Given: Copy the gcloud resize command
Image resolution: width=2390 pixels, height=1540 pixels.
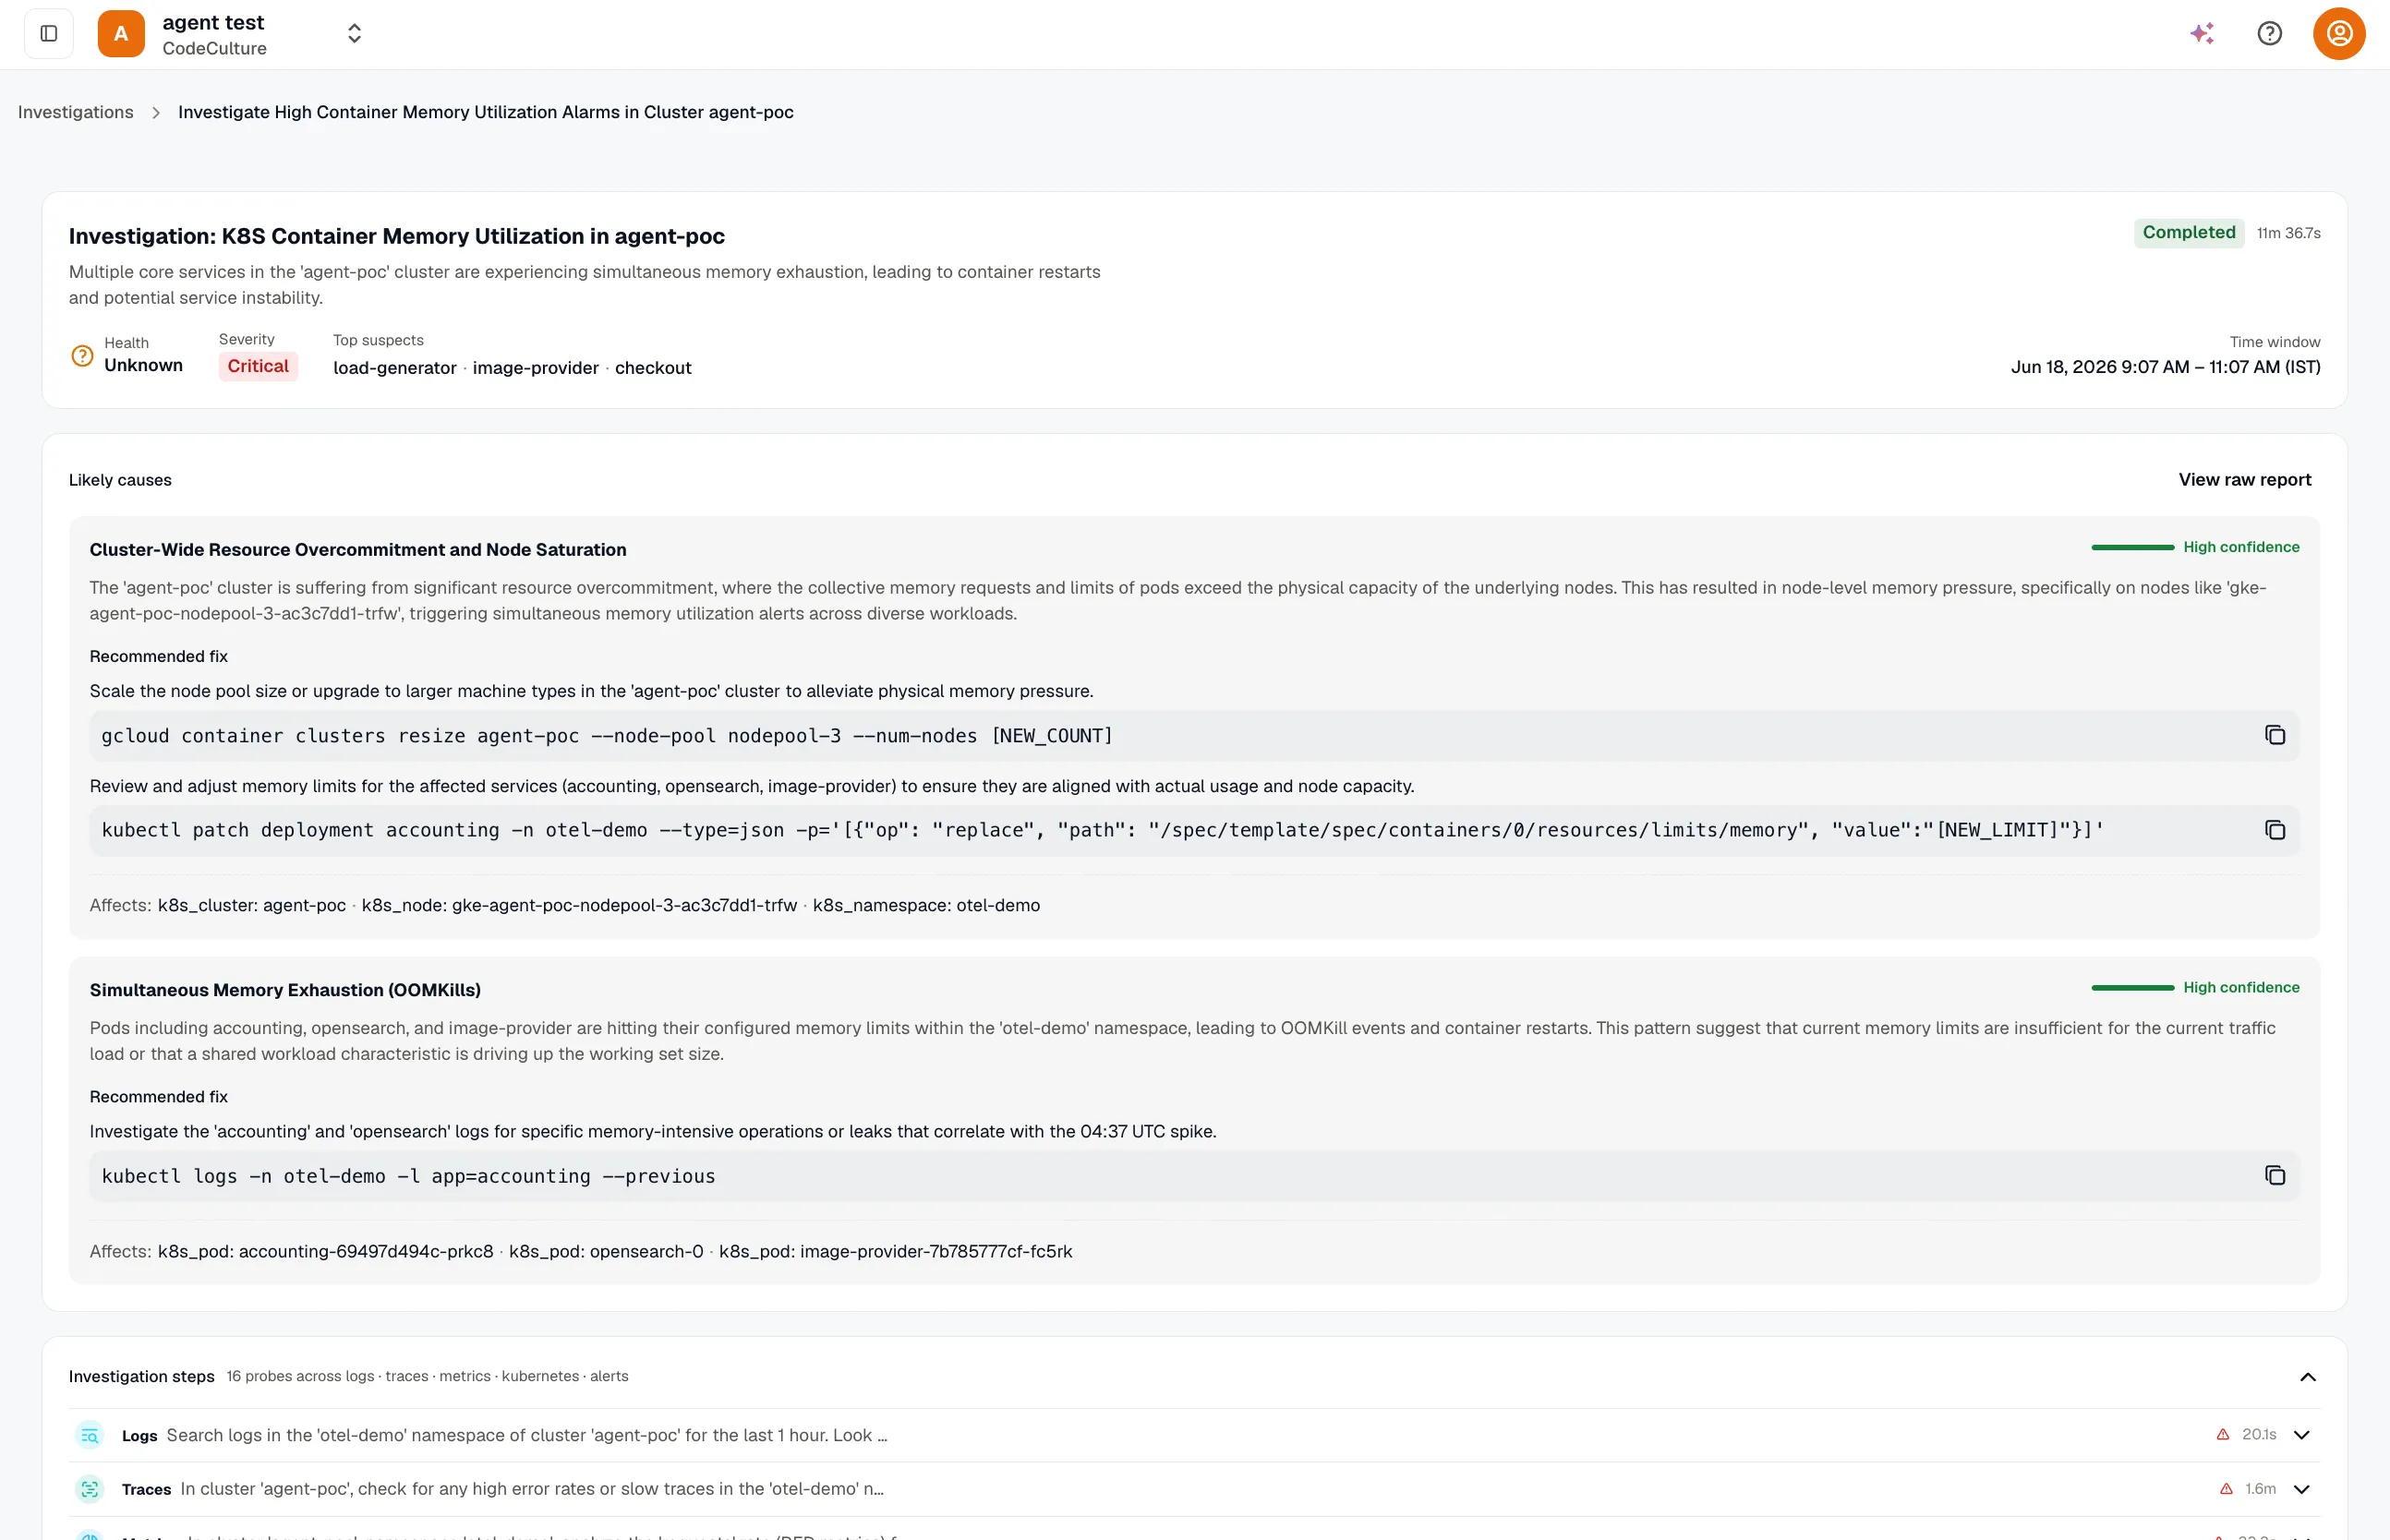Looking at the screenshot, I should click(x=2274, y=735).
